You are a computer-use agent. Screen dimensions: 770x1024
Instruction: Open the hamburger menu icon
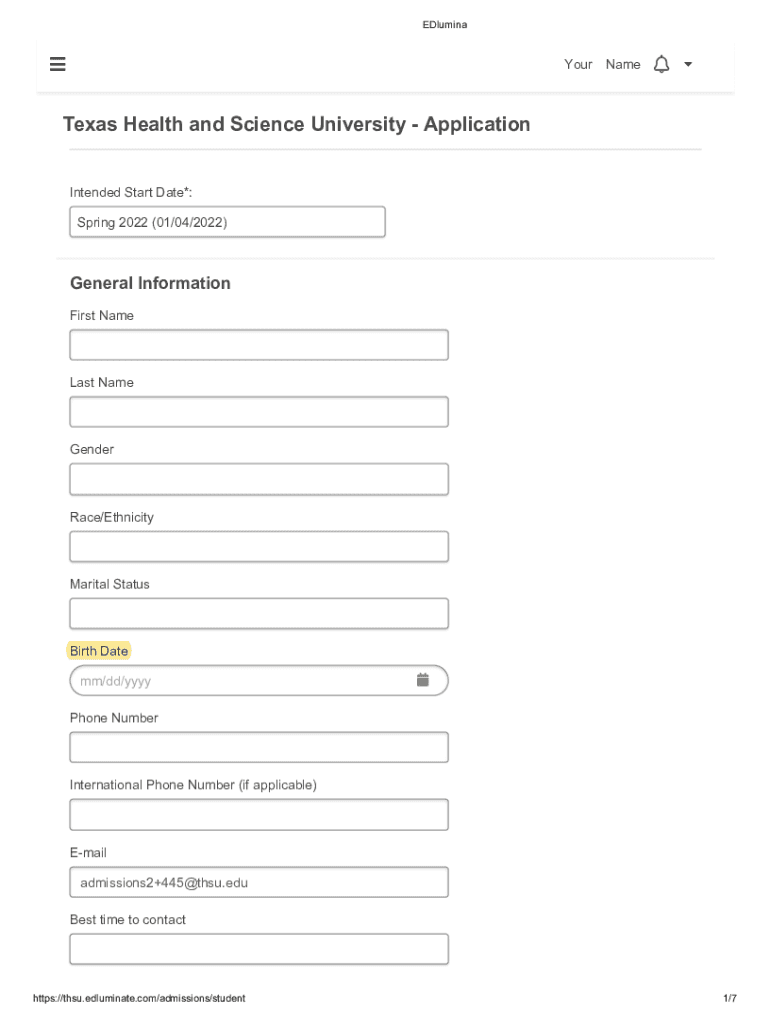pyautogui.click(x=57, y=64)
